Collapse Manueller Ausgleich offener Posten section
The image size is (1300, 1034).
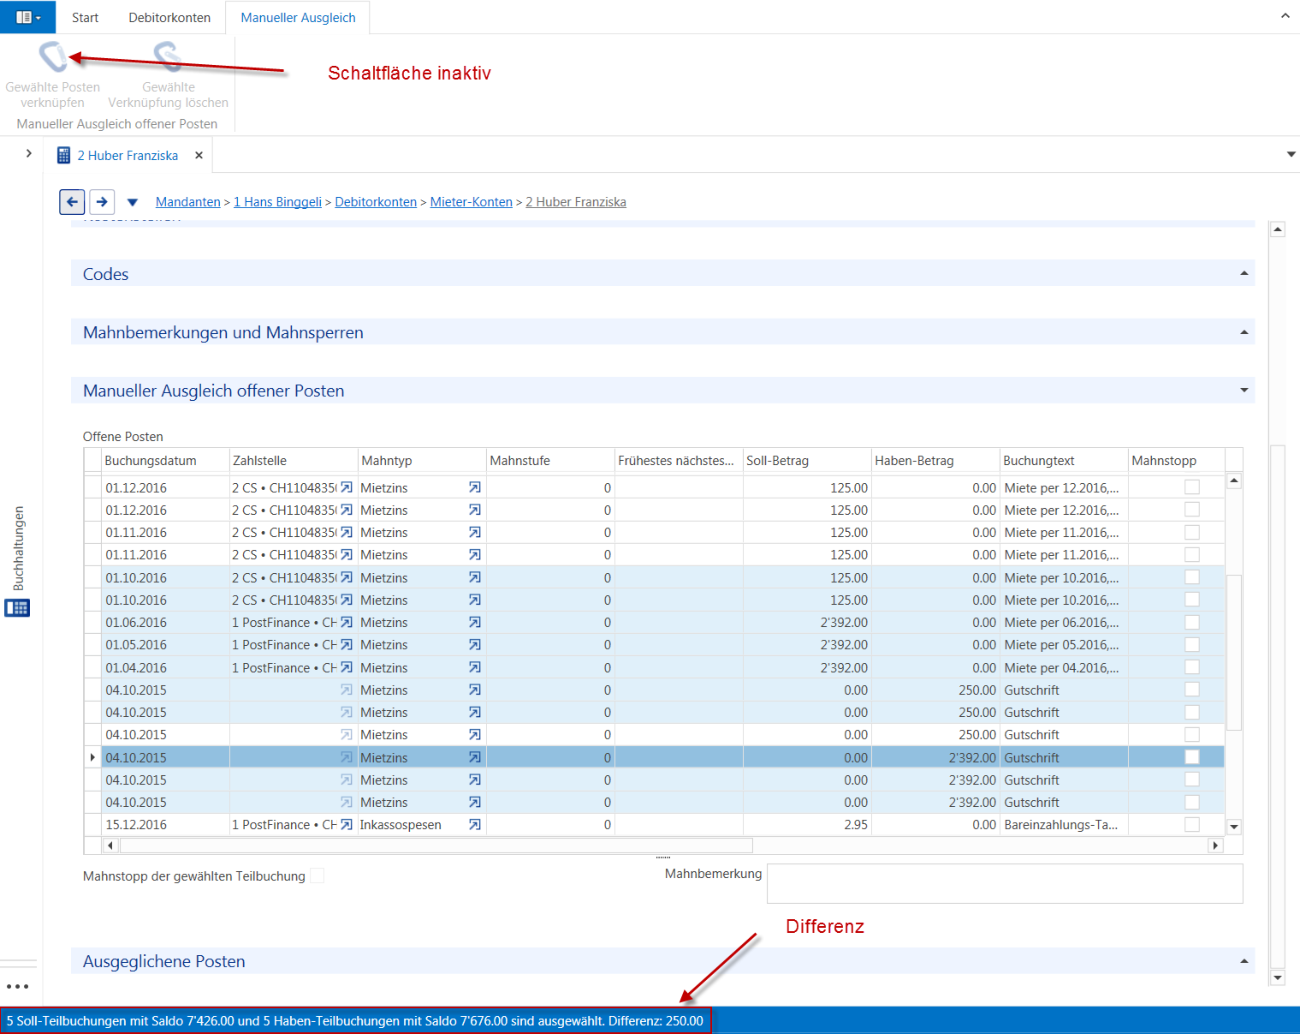[x=1244, y=390]
